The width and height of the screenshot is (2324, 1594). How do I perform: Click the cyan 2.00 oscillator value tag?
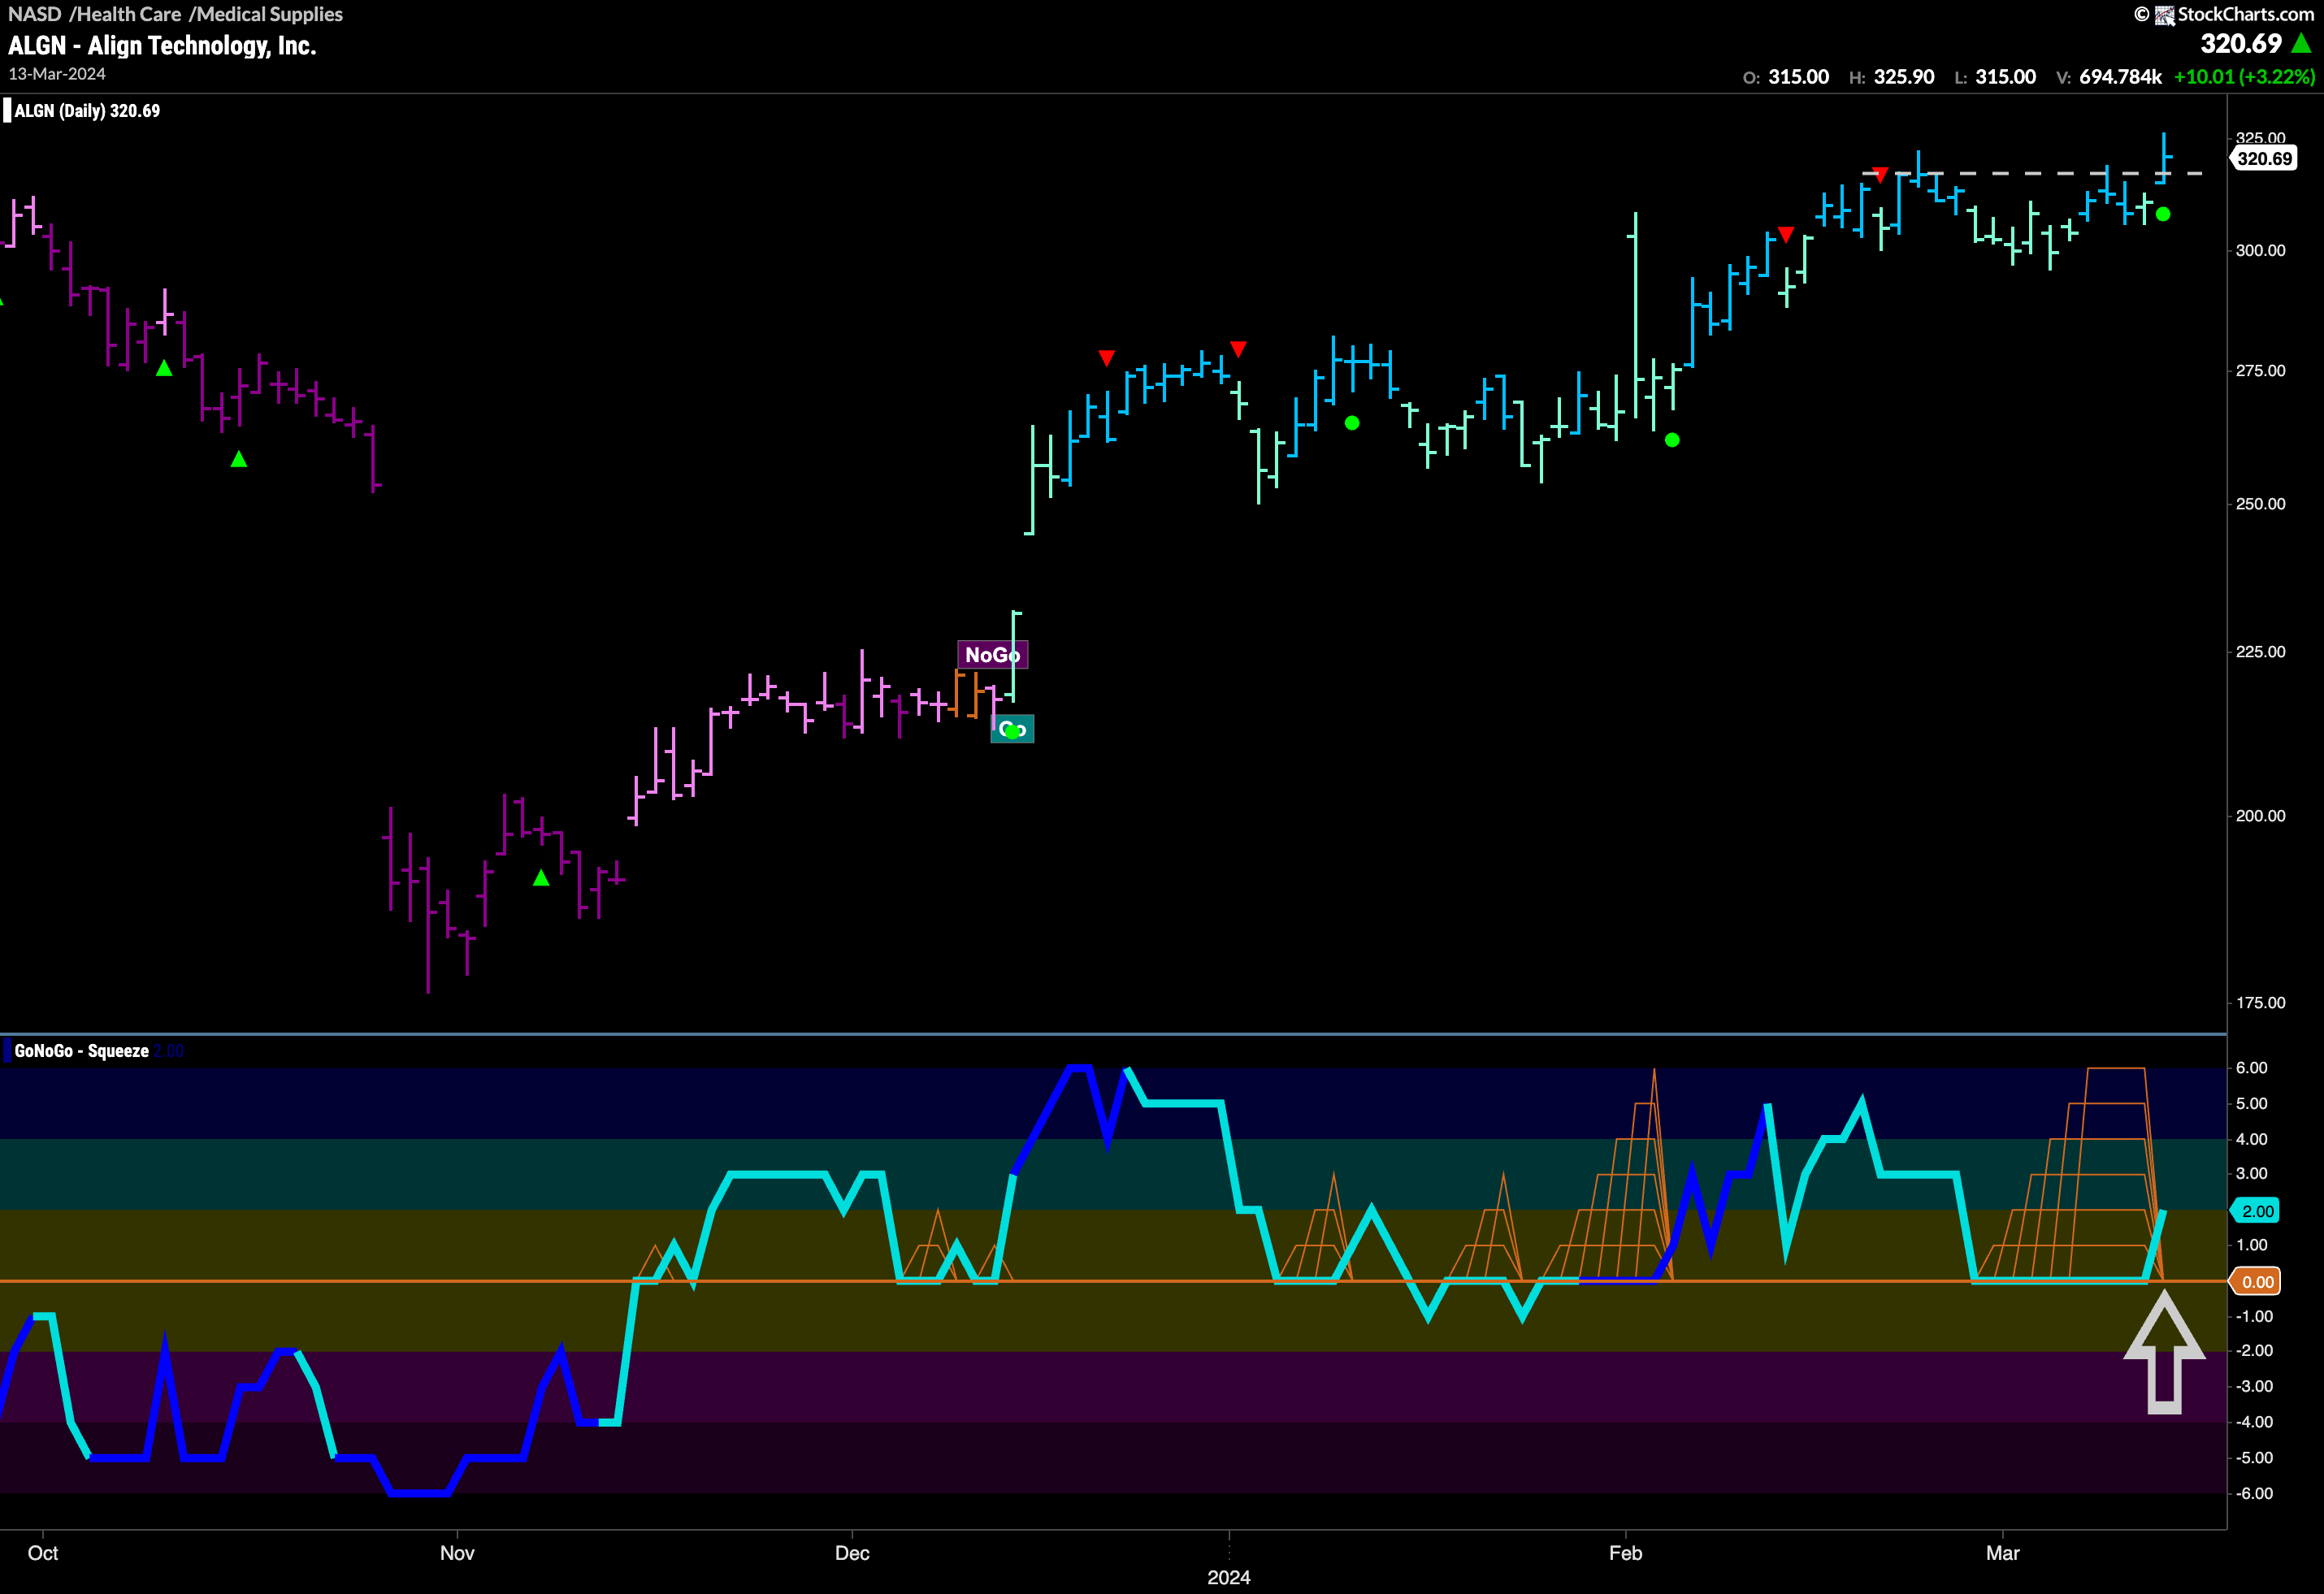(2257, 1211)
